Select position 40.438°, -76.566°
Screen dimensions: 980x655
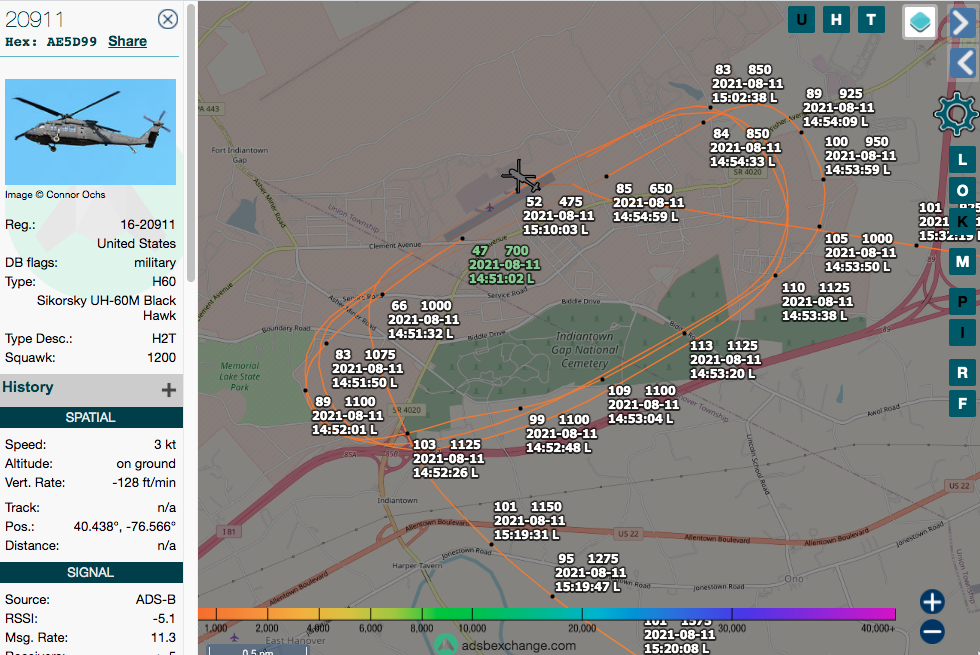[x=124, y=526]
